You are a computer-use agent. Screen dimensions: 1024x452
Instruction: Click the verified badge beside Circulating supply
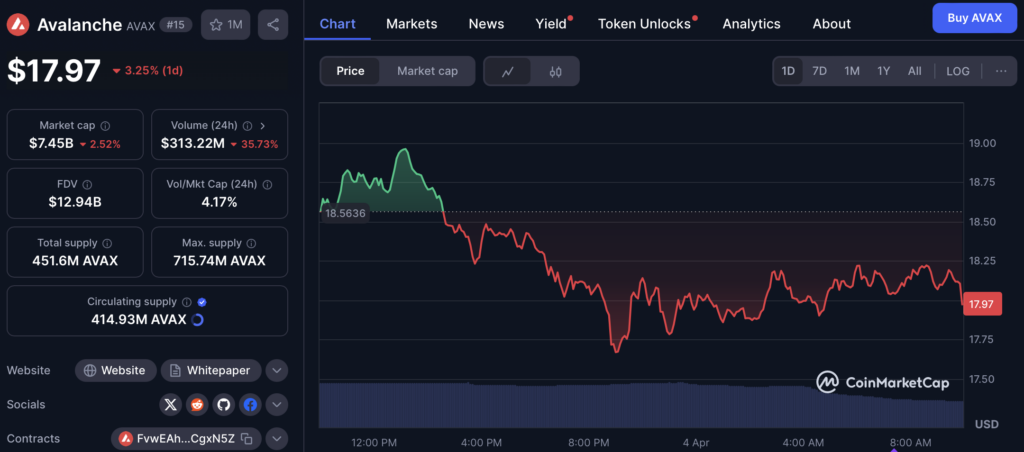(x=202, y=302)
